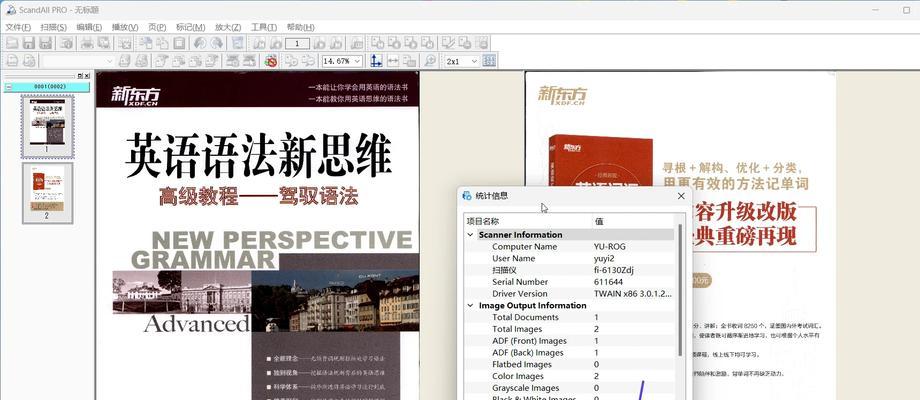Open the 页(P) menu
The width and height of the screenshot is (920, 400).
point(157,27)
